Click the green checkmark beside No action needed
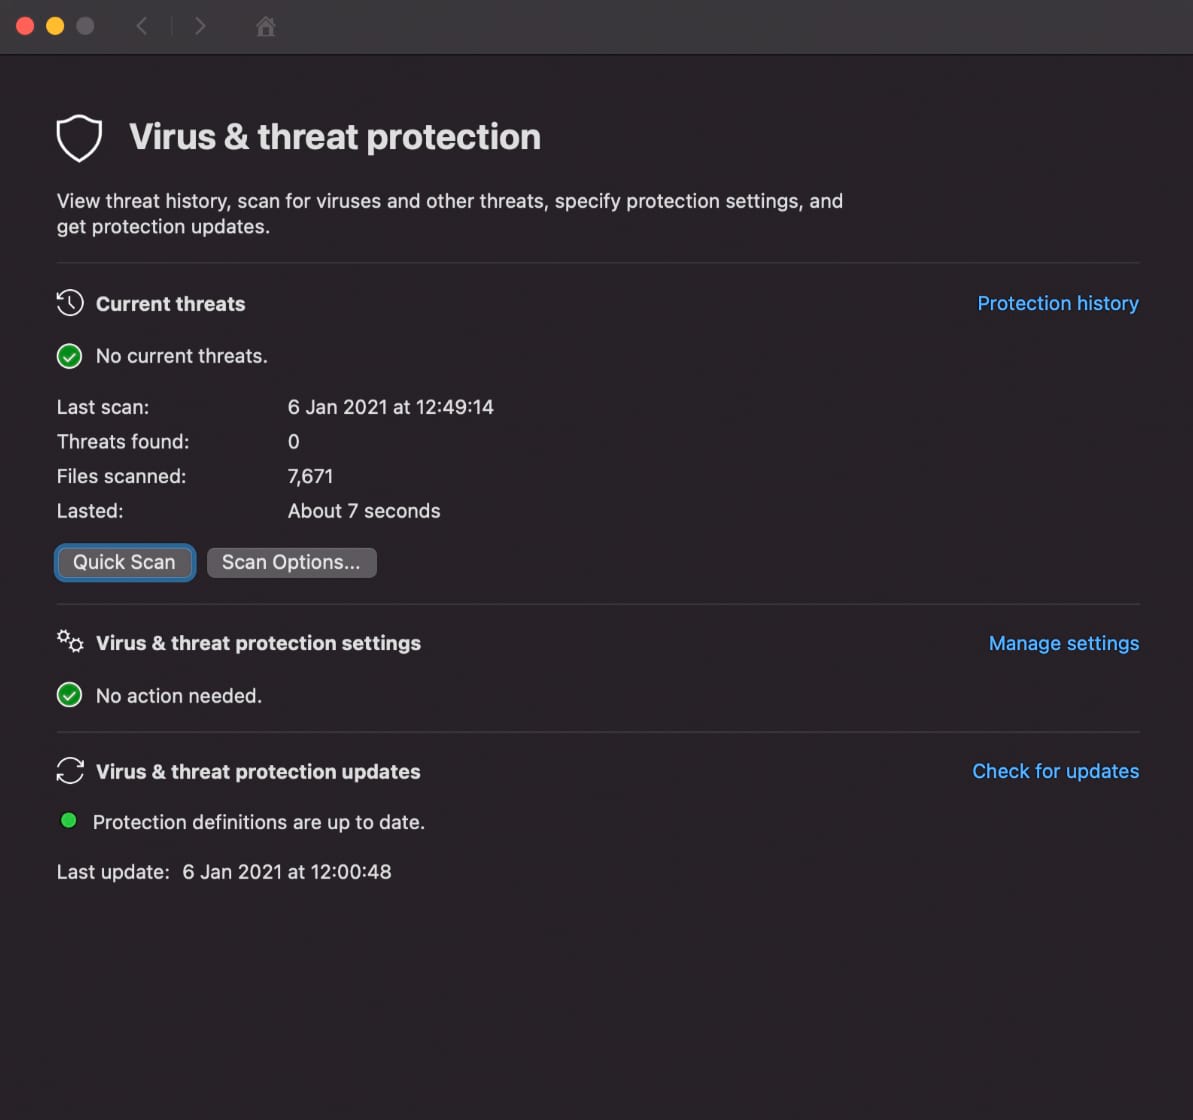1193x1120 pixels. point(69,695)
